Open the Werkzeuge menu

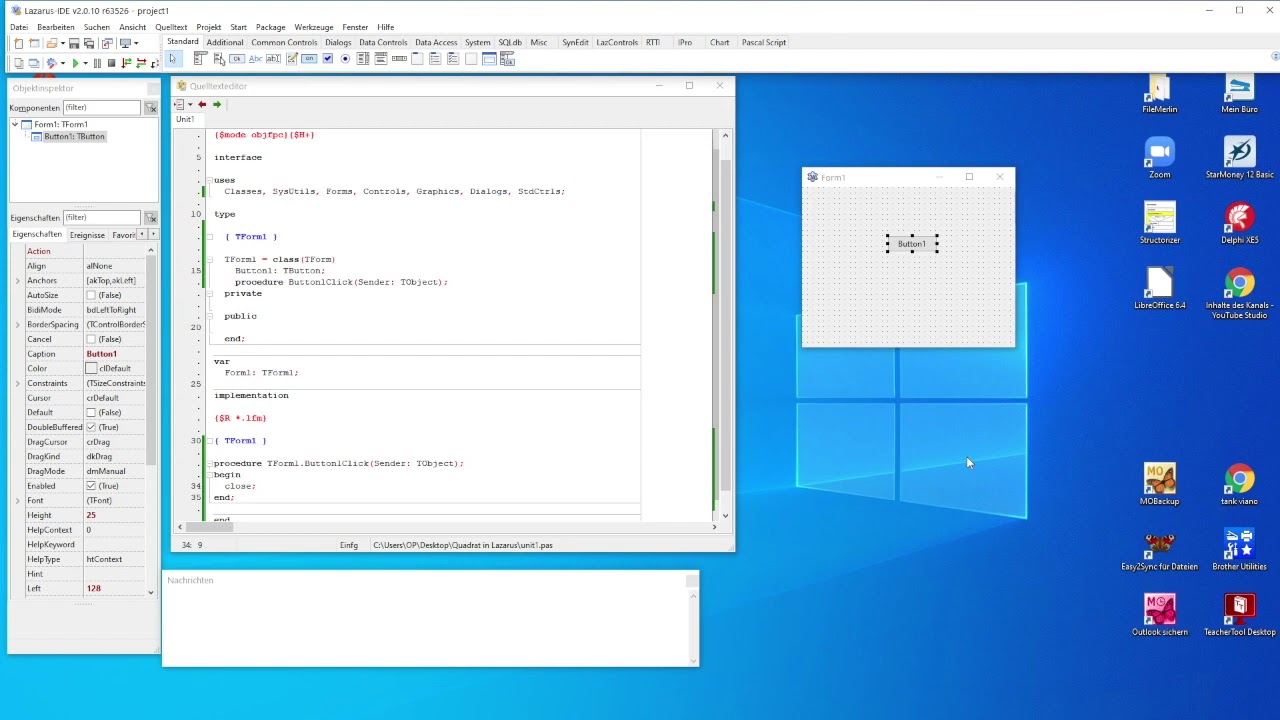coord(314,27)
